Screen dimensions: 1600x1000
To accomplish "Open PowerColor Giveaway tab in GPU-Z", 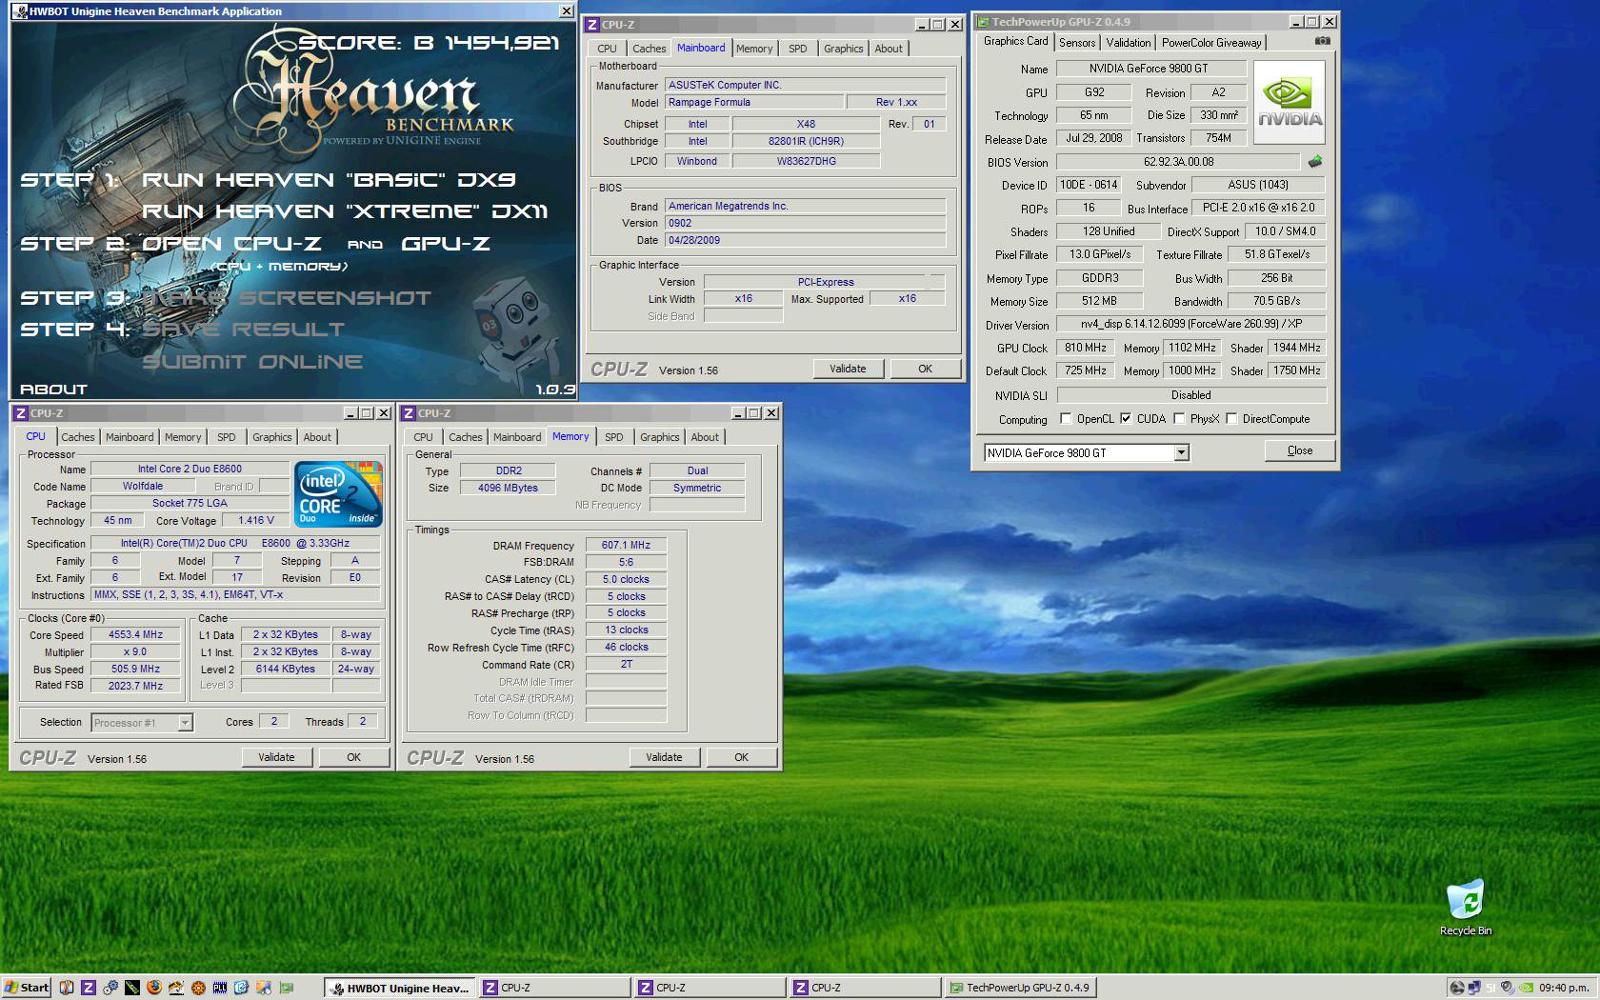I will pyautogui.click(x=1211, y=42).
